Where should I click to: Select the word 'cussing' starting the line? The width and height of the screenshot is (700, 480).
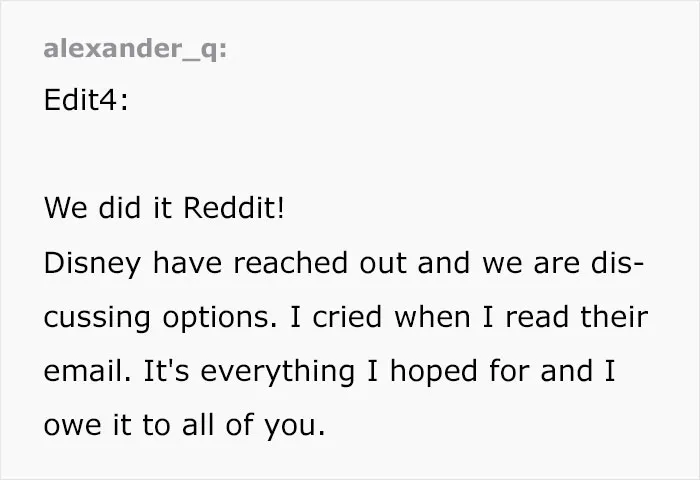[97, 318]
